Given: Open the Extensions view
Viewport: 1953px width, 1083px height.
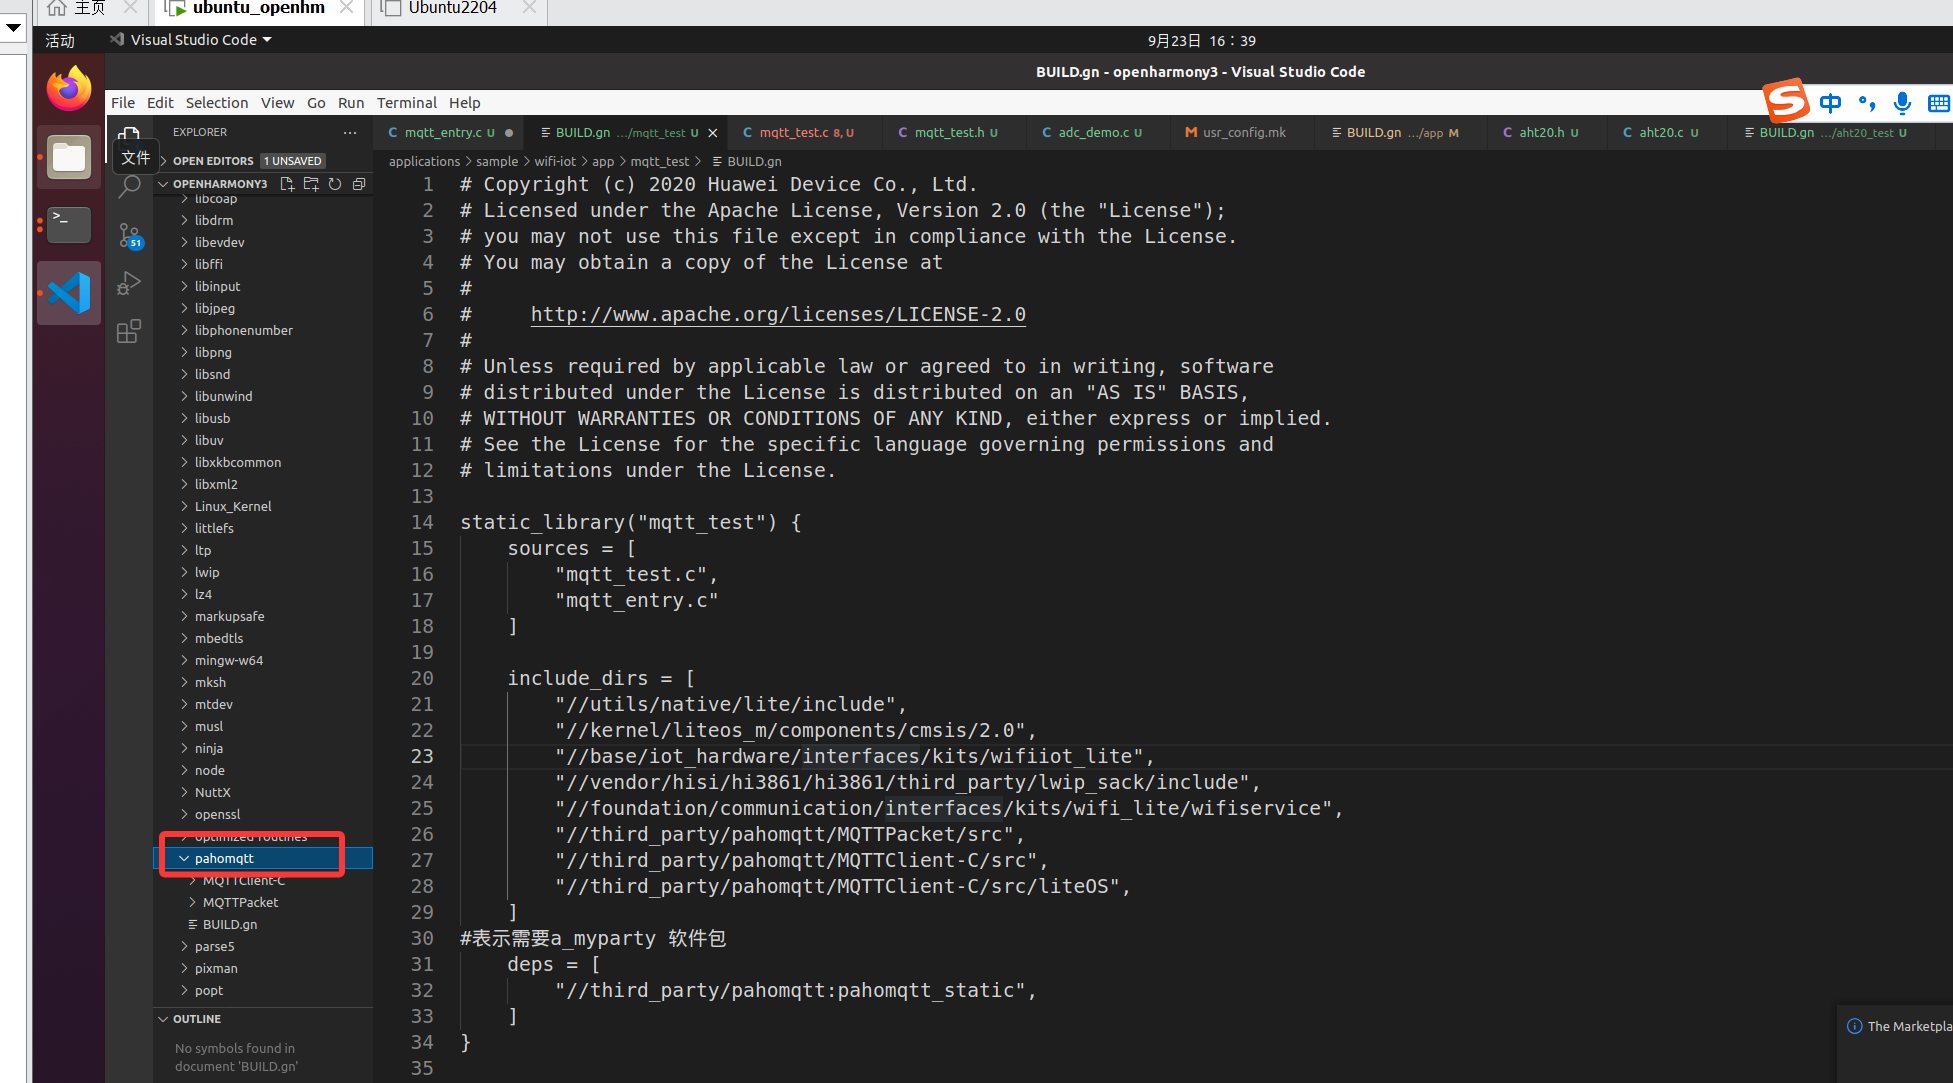Looking at the screenshot, I should 129,332.
